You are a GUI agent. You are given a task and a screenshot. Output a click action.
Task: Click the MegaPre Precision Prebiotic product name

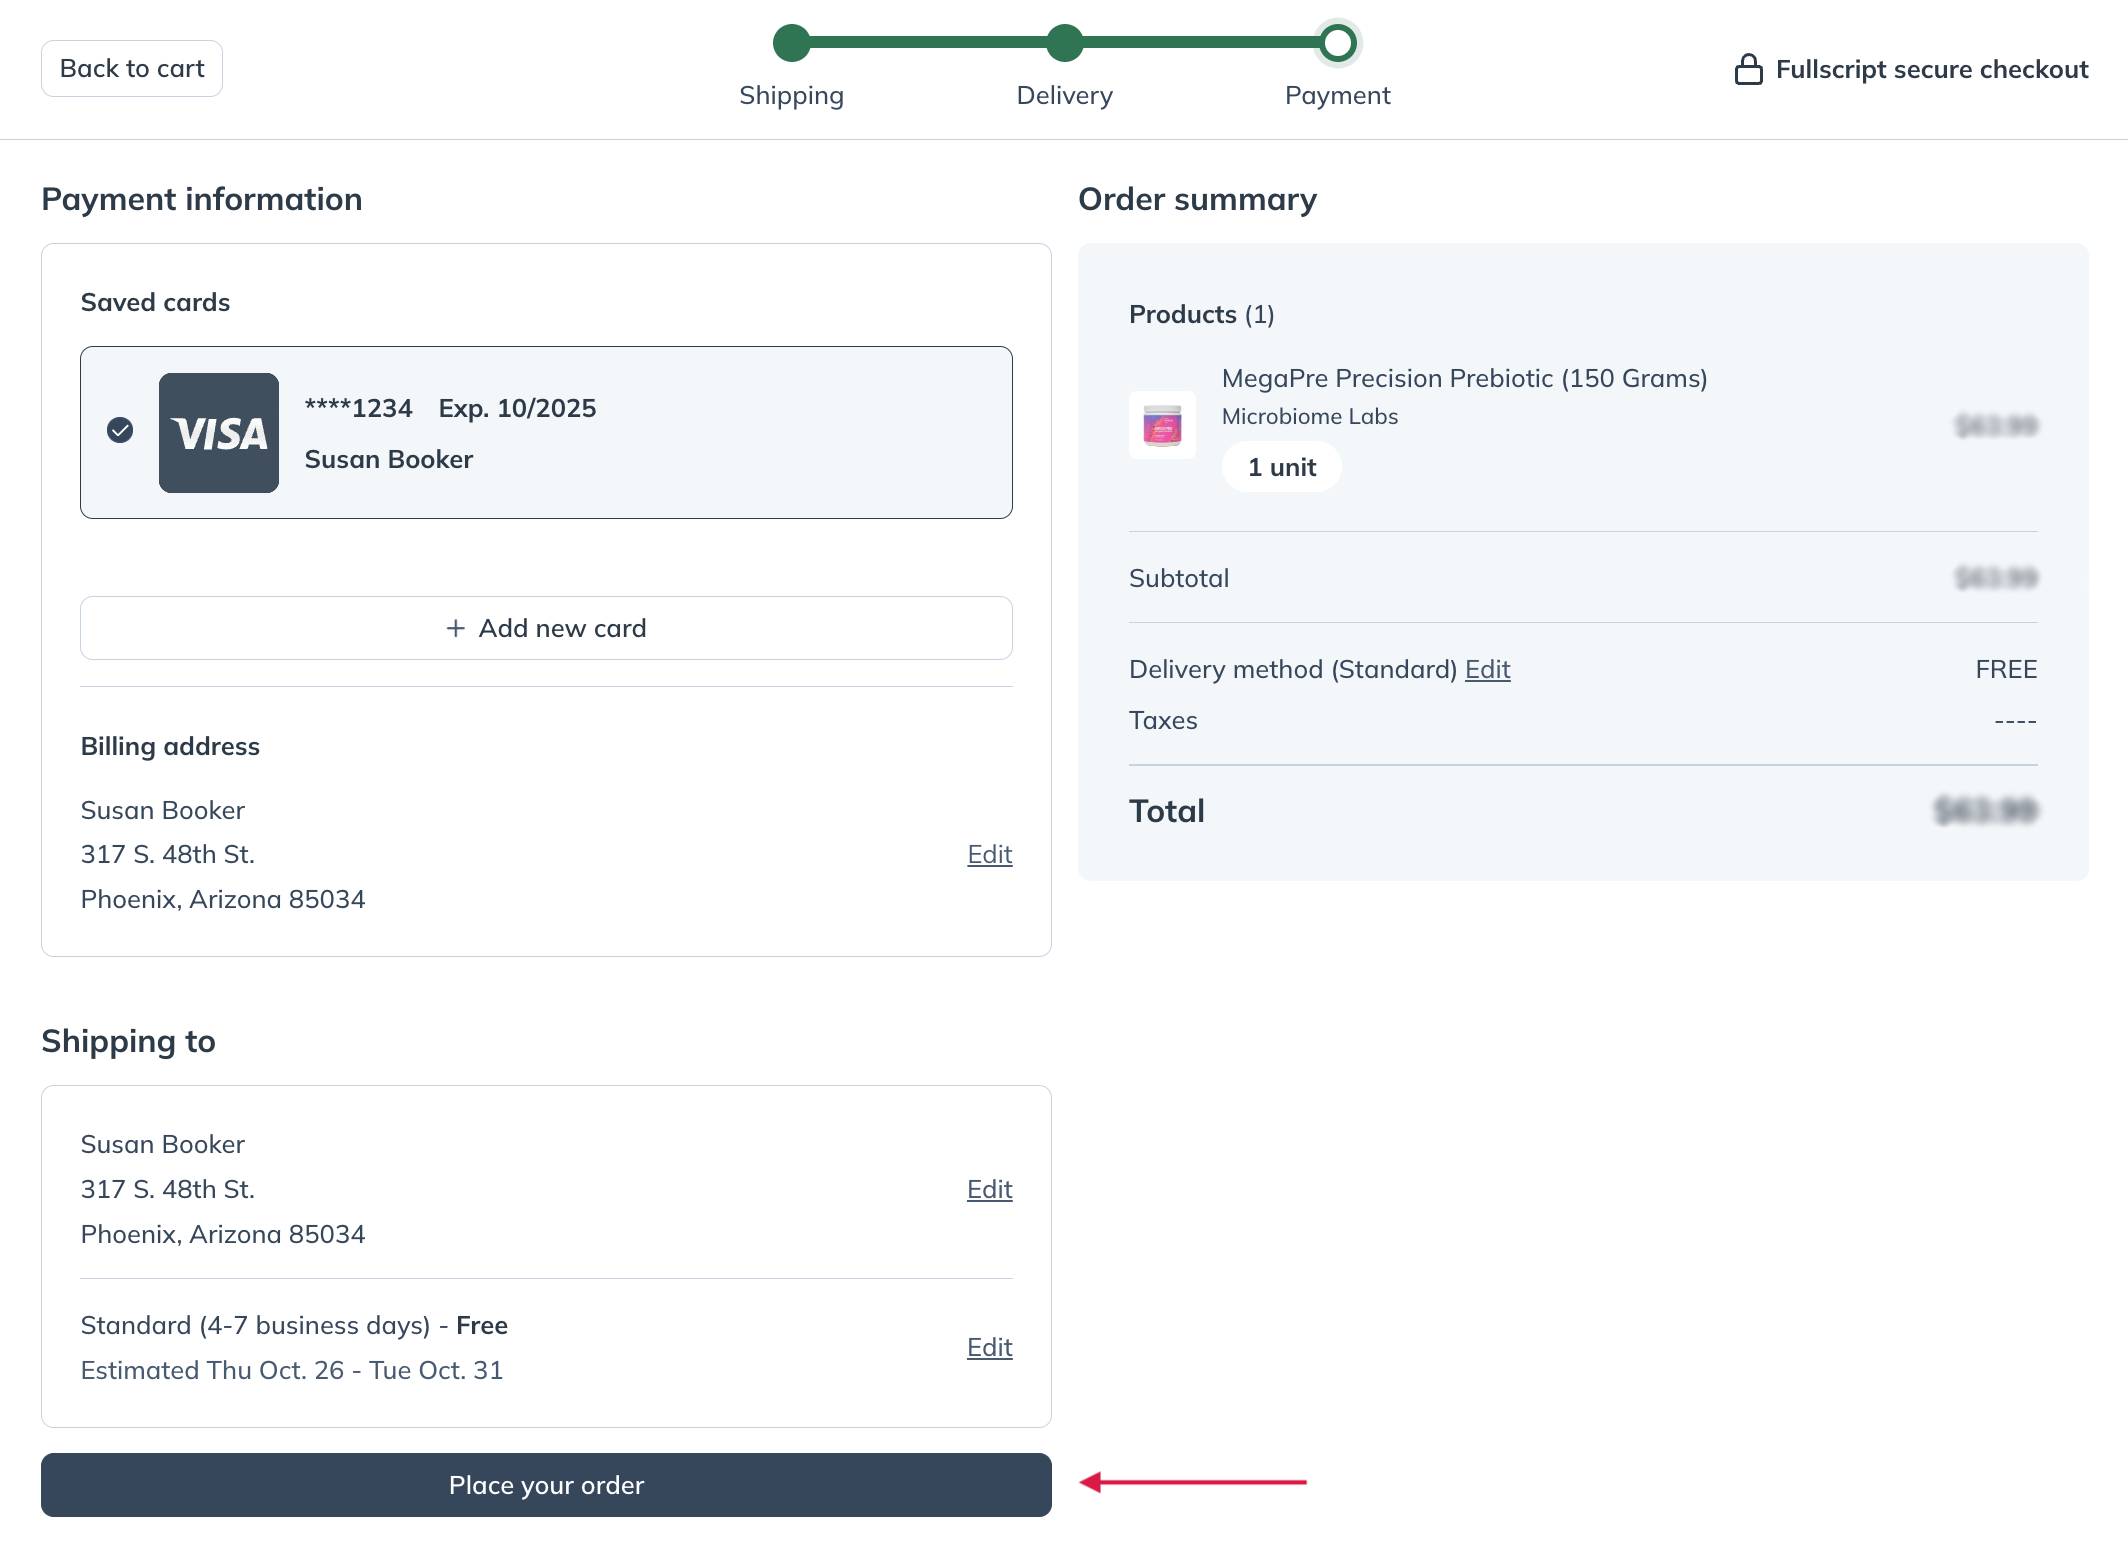(1464, 379)
